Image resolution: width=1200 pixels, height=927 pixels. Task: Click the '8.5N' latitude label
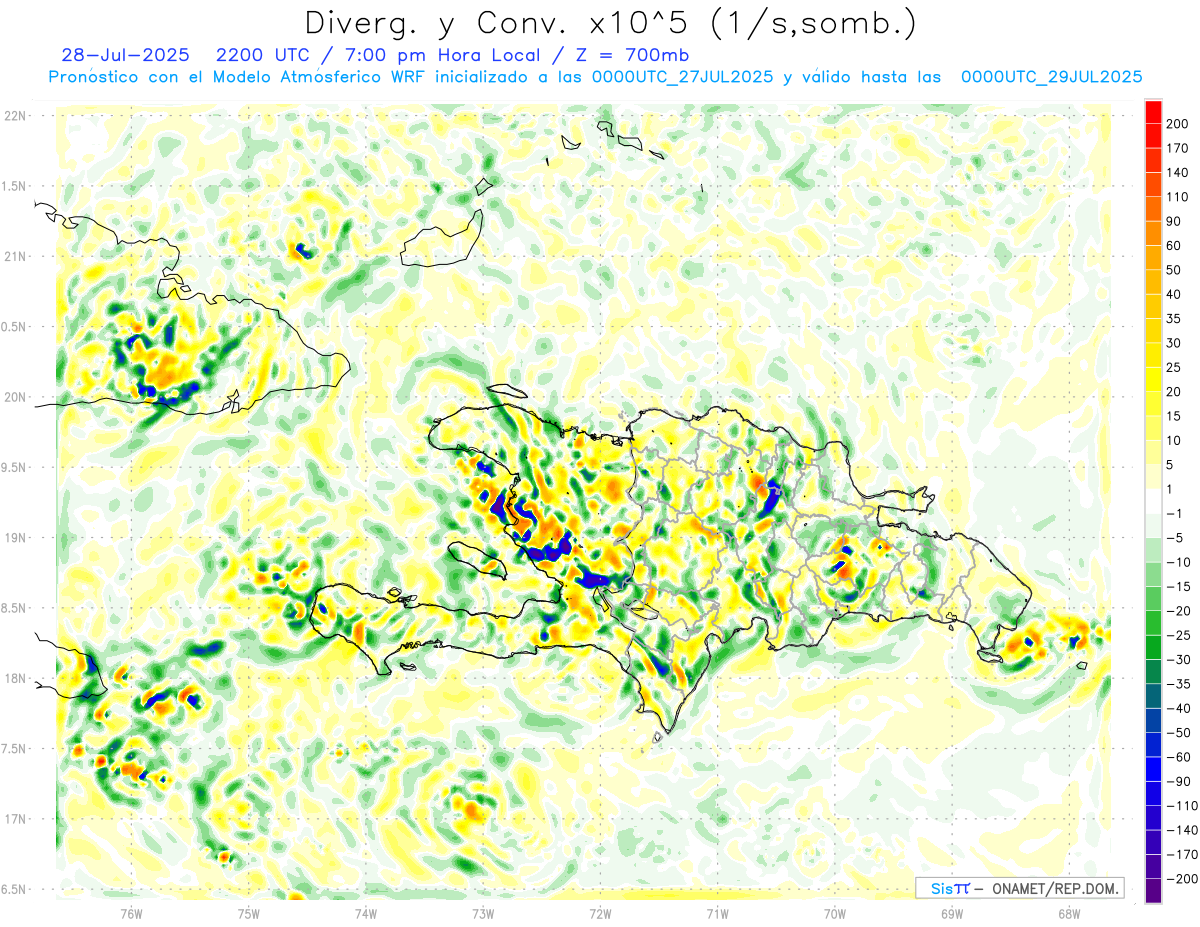click(x=15, y=608)
